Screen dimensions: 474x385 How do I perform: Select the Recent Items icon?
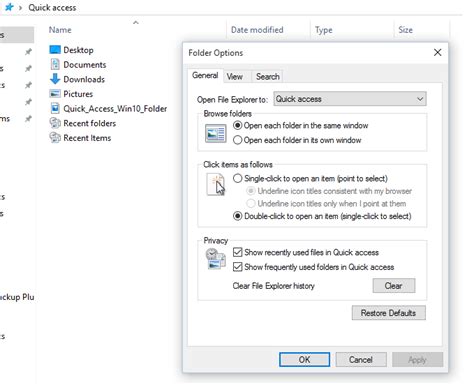pos(55,138)
